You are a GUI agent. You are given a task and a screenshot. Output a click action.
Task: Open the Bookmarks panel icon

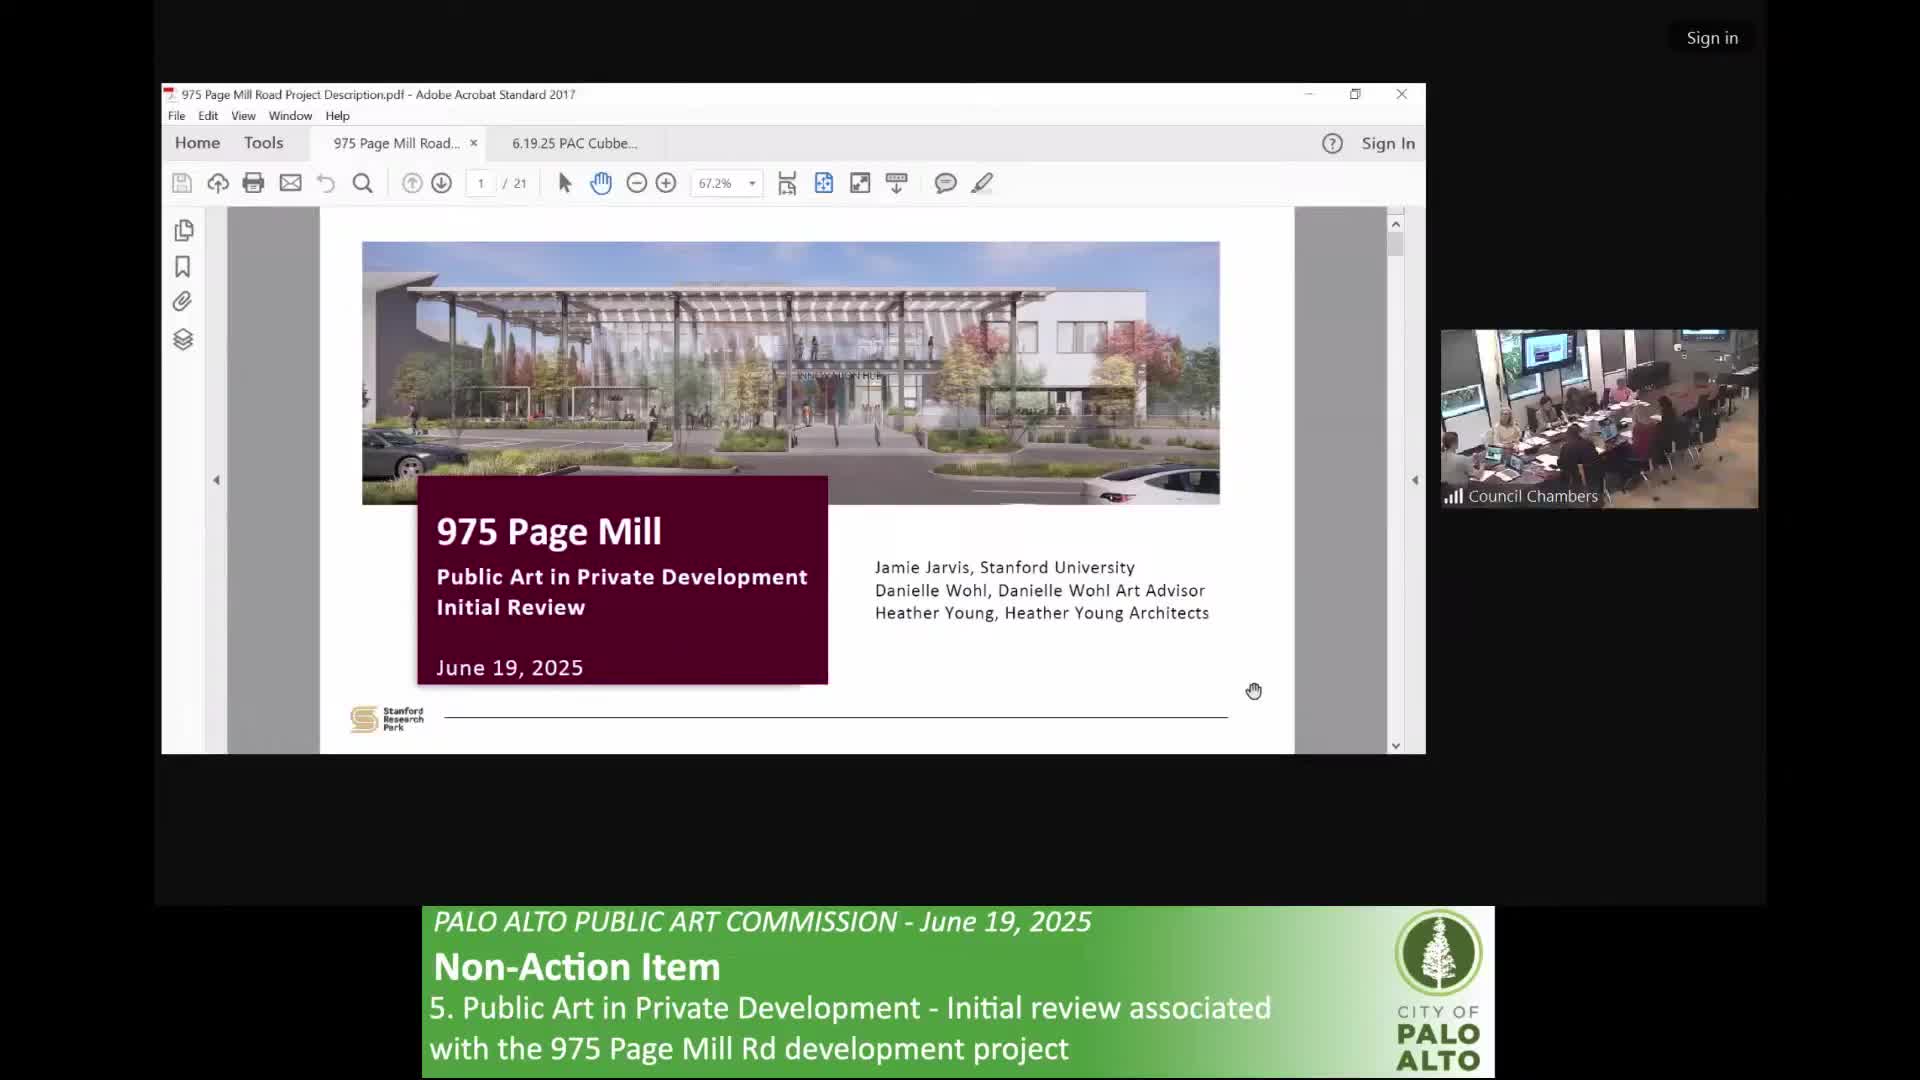[x=183, y=267]
